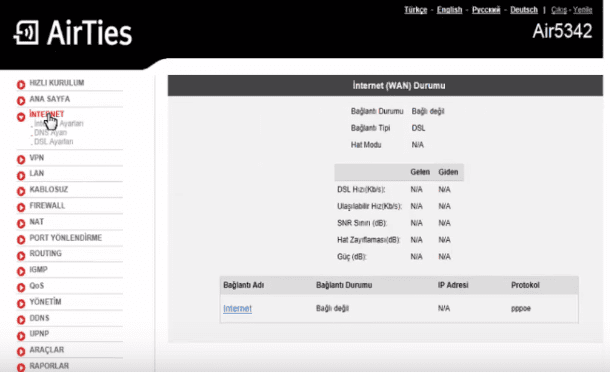Open the ARAÇLAR menu item
The image size is (610, 372).
pyautogui.click(x=47, y=350)
